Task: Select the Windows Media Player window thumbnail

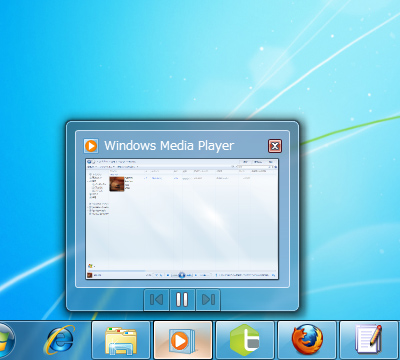Action: coord(182,219)
